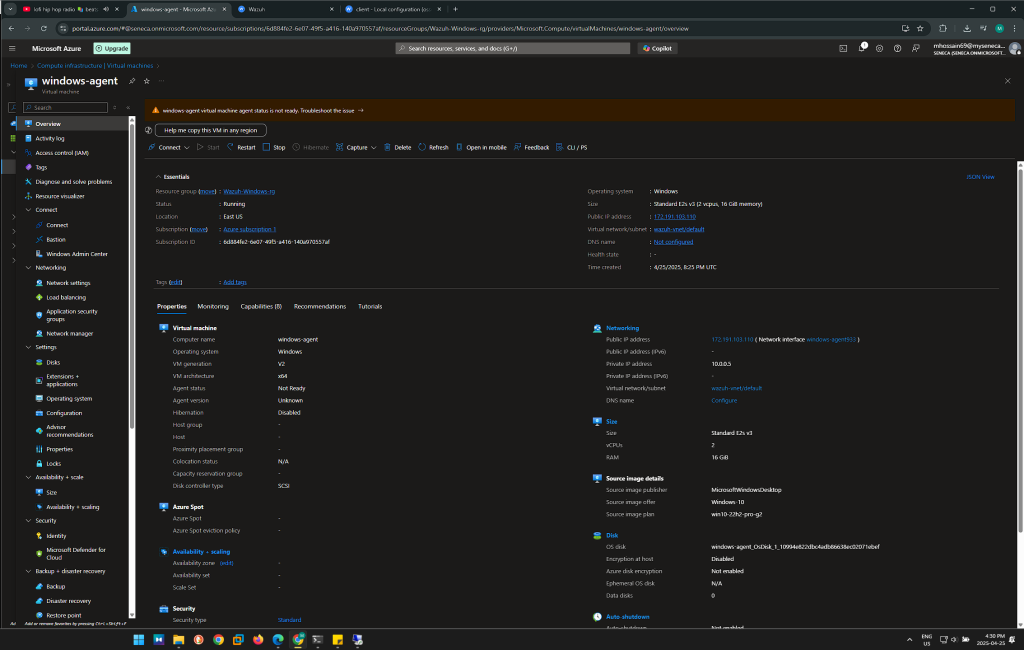Screen dimensions: 1024x650
Task: Add windows-agent to favorites with the star
Action: (x=147, y=81)
